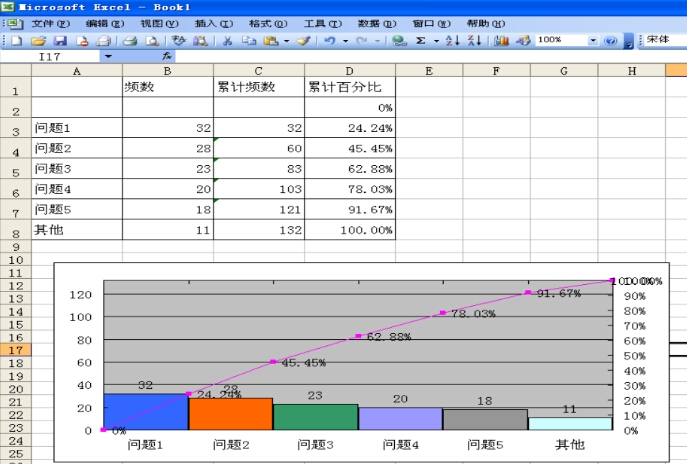Select the blue 问题1 bar in chart

coord(145,411)
